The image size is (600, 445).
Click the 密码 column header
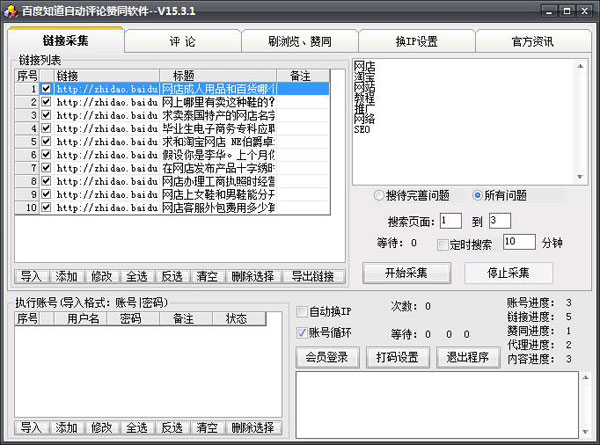133,318
